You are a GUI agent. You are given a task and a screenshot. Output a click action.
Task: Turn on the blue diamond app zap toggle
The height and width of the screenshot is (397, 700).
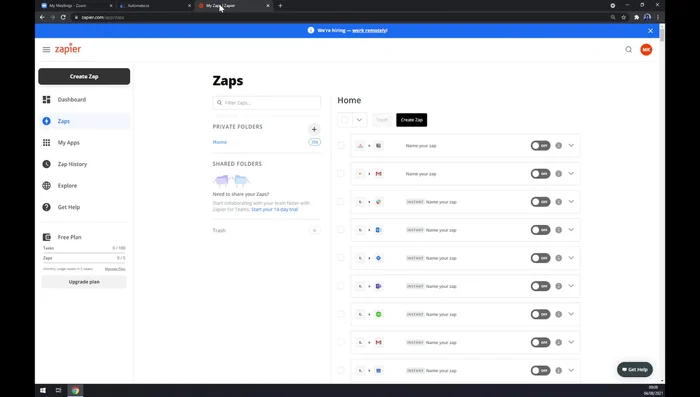click(x=540, y=258)
